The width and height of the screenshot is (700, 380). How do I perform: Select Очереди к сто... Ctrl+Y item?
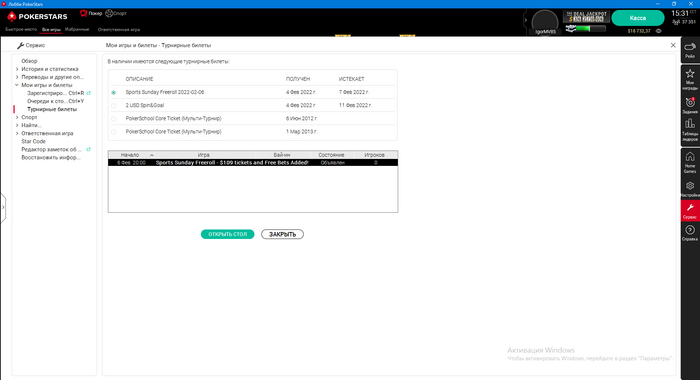click(55, 101)
